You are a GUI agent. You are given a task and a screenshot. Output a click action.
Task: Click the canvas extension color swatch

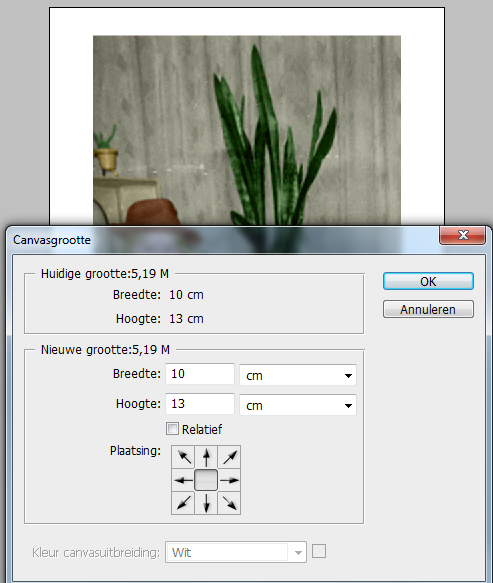pyautogui.click(x=319, y=551)
